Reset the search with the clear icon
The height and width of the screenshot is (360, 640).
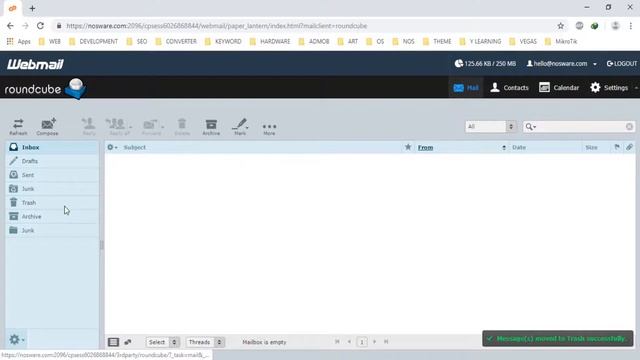click(x=629, y=127)
